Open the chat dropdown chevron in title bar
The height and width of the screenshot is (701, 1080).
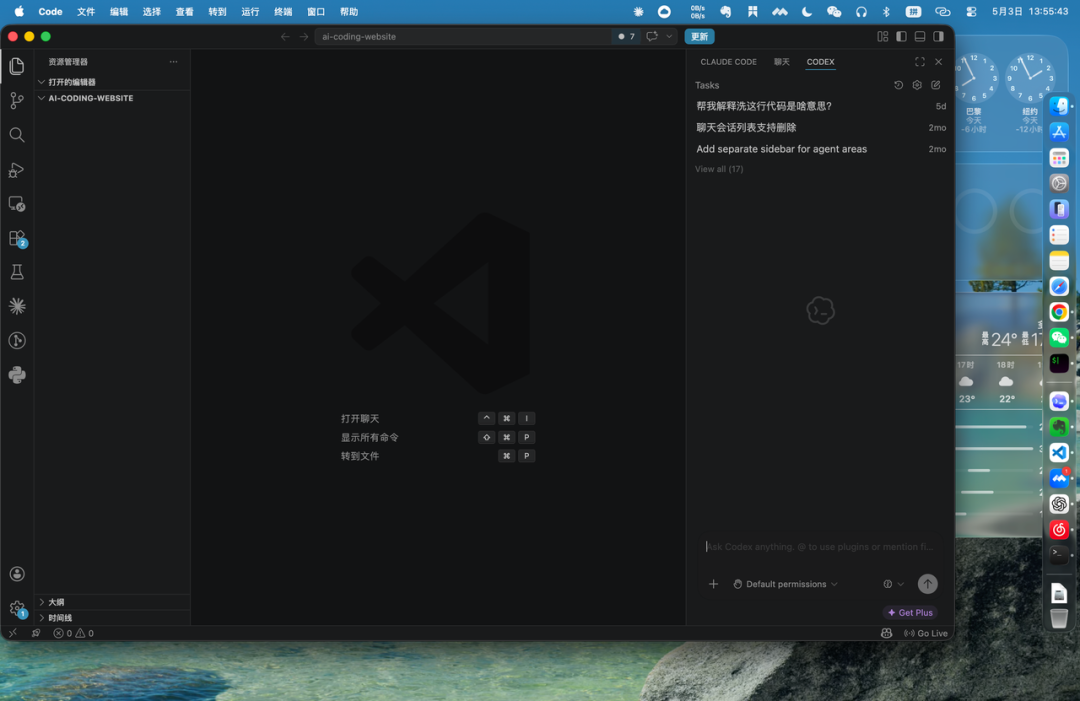coord(669,36)
